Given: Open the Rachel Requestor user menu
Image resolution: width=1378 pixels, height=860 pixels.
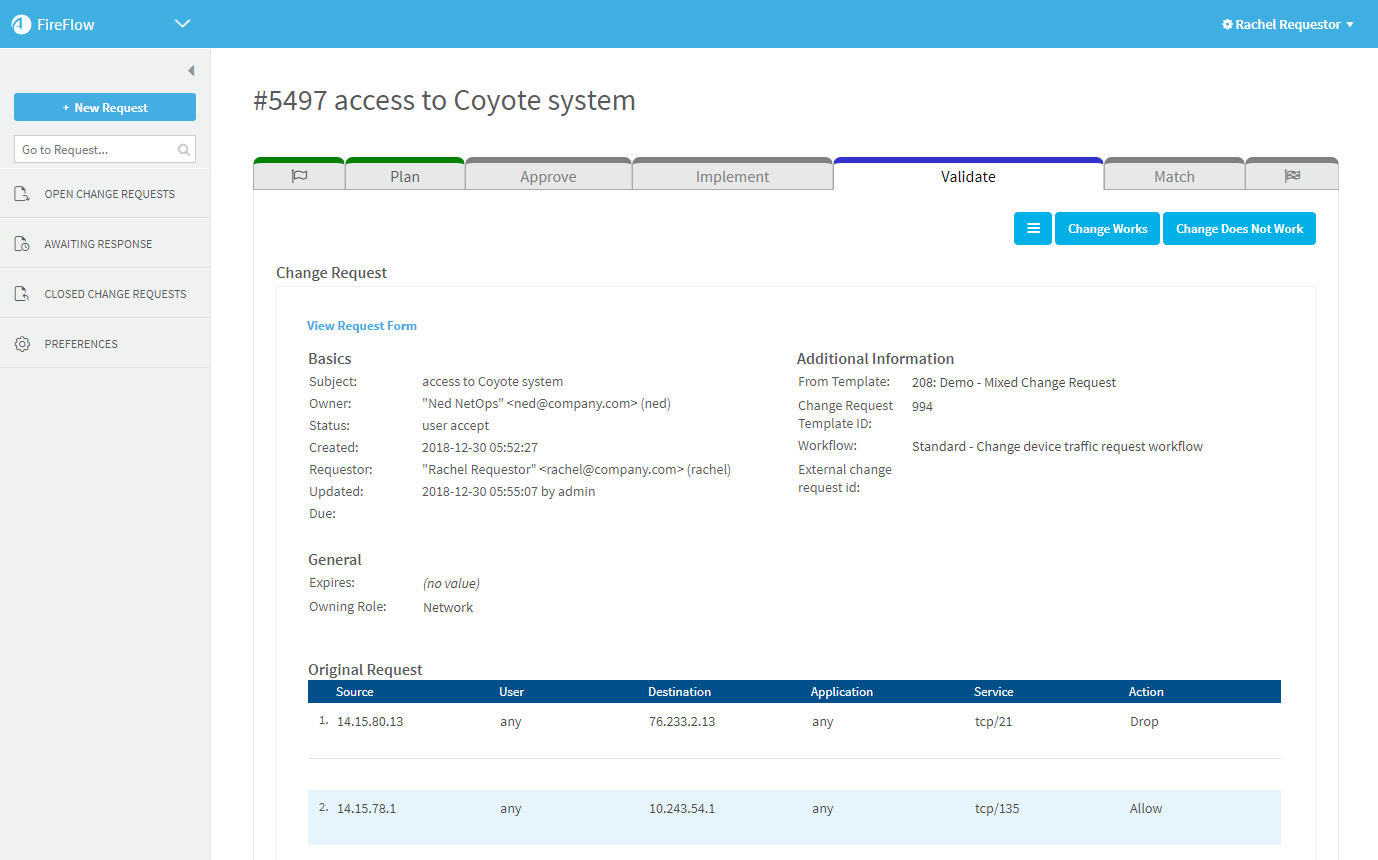Looking at the screenshot, I should coord(1288,24).
